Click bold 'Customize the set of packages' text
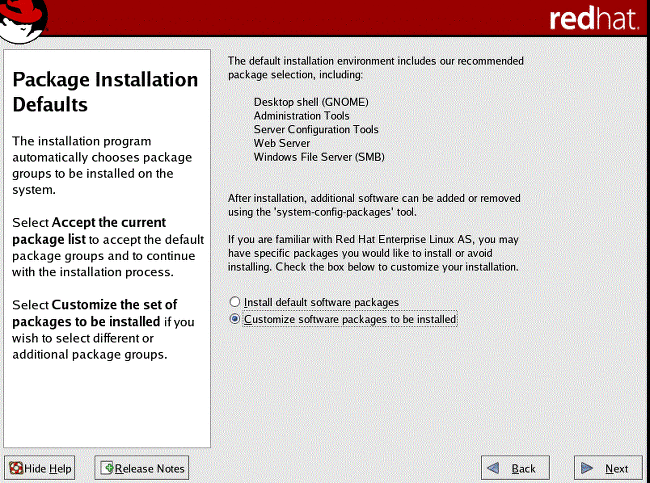The image size is (650, 483). pos(95,313)
